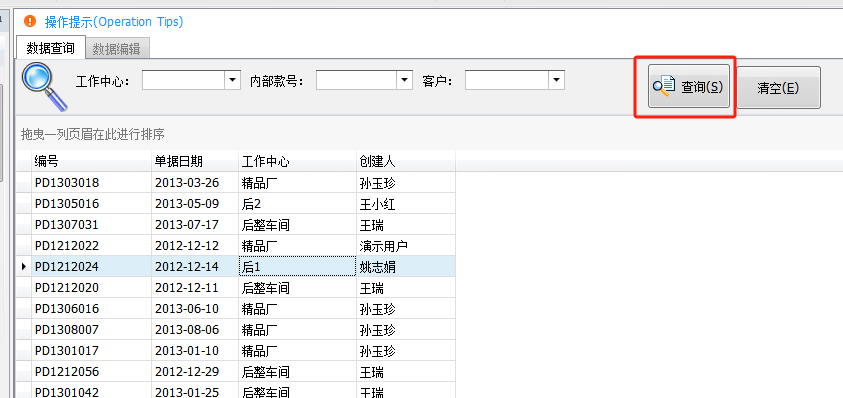Focus the 客户 input field
Image resolution: width=843 pixels, height=398 pixels.
(x=507, y=80)
